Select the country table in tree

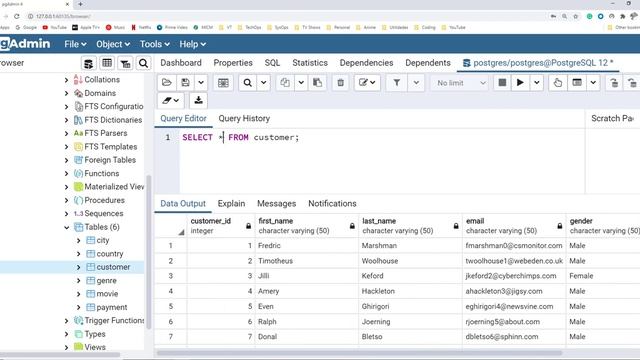point(110,254)
